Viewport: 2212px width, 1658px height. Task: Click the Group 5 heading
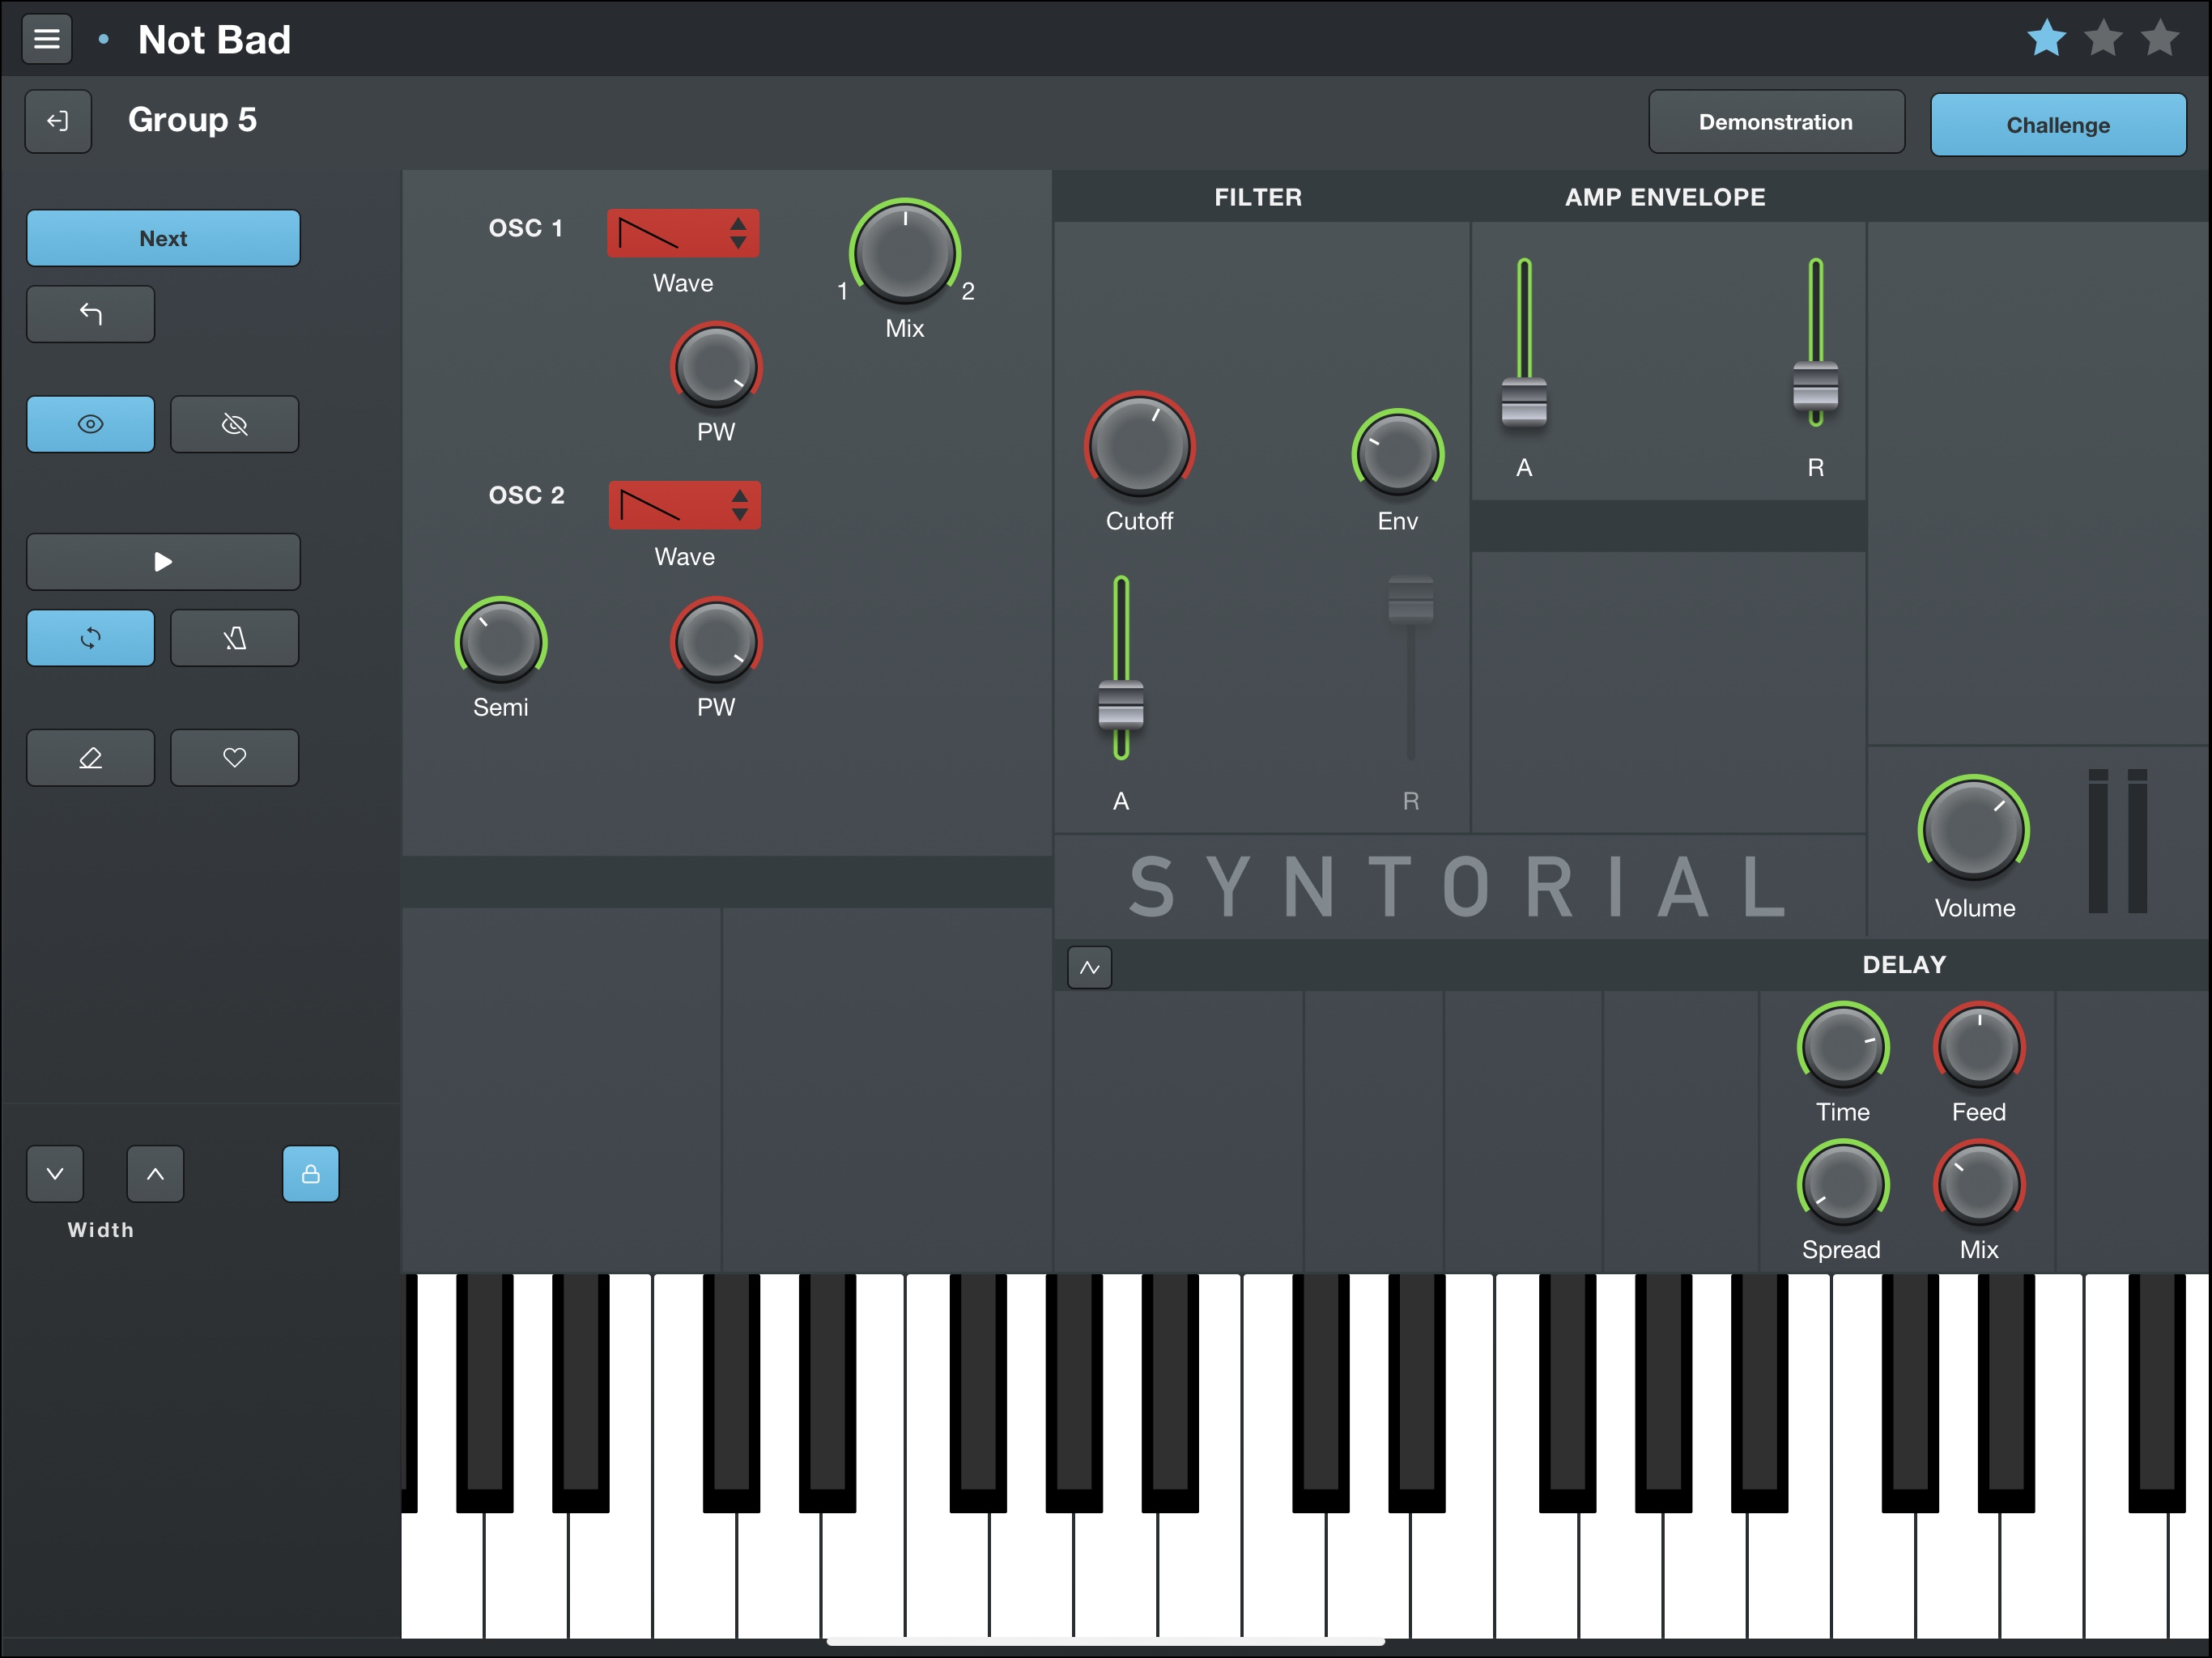(x=193, y=120)
